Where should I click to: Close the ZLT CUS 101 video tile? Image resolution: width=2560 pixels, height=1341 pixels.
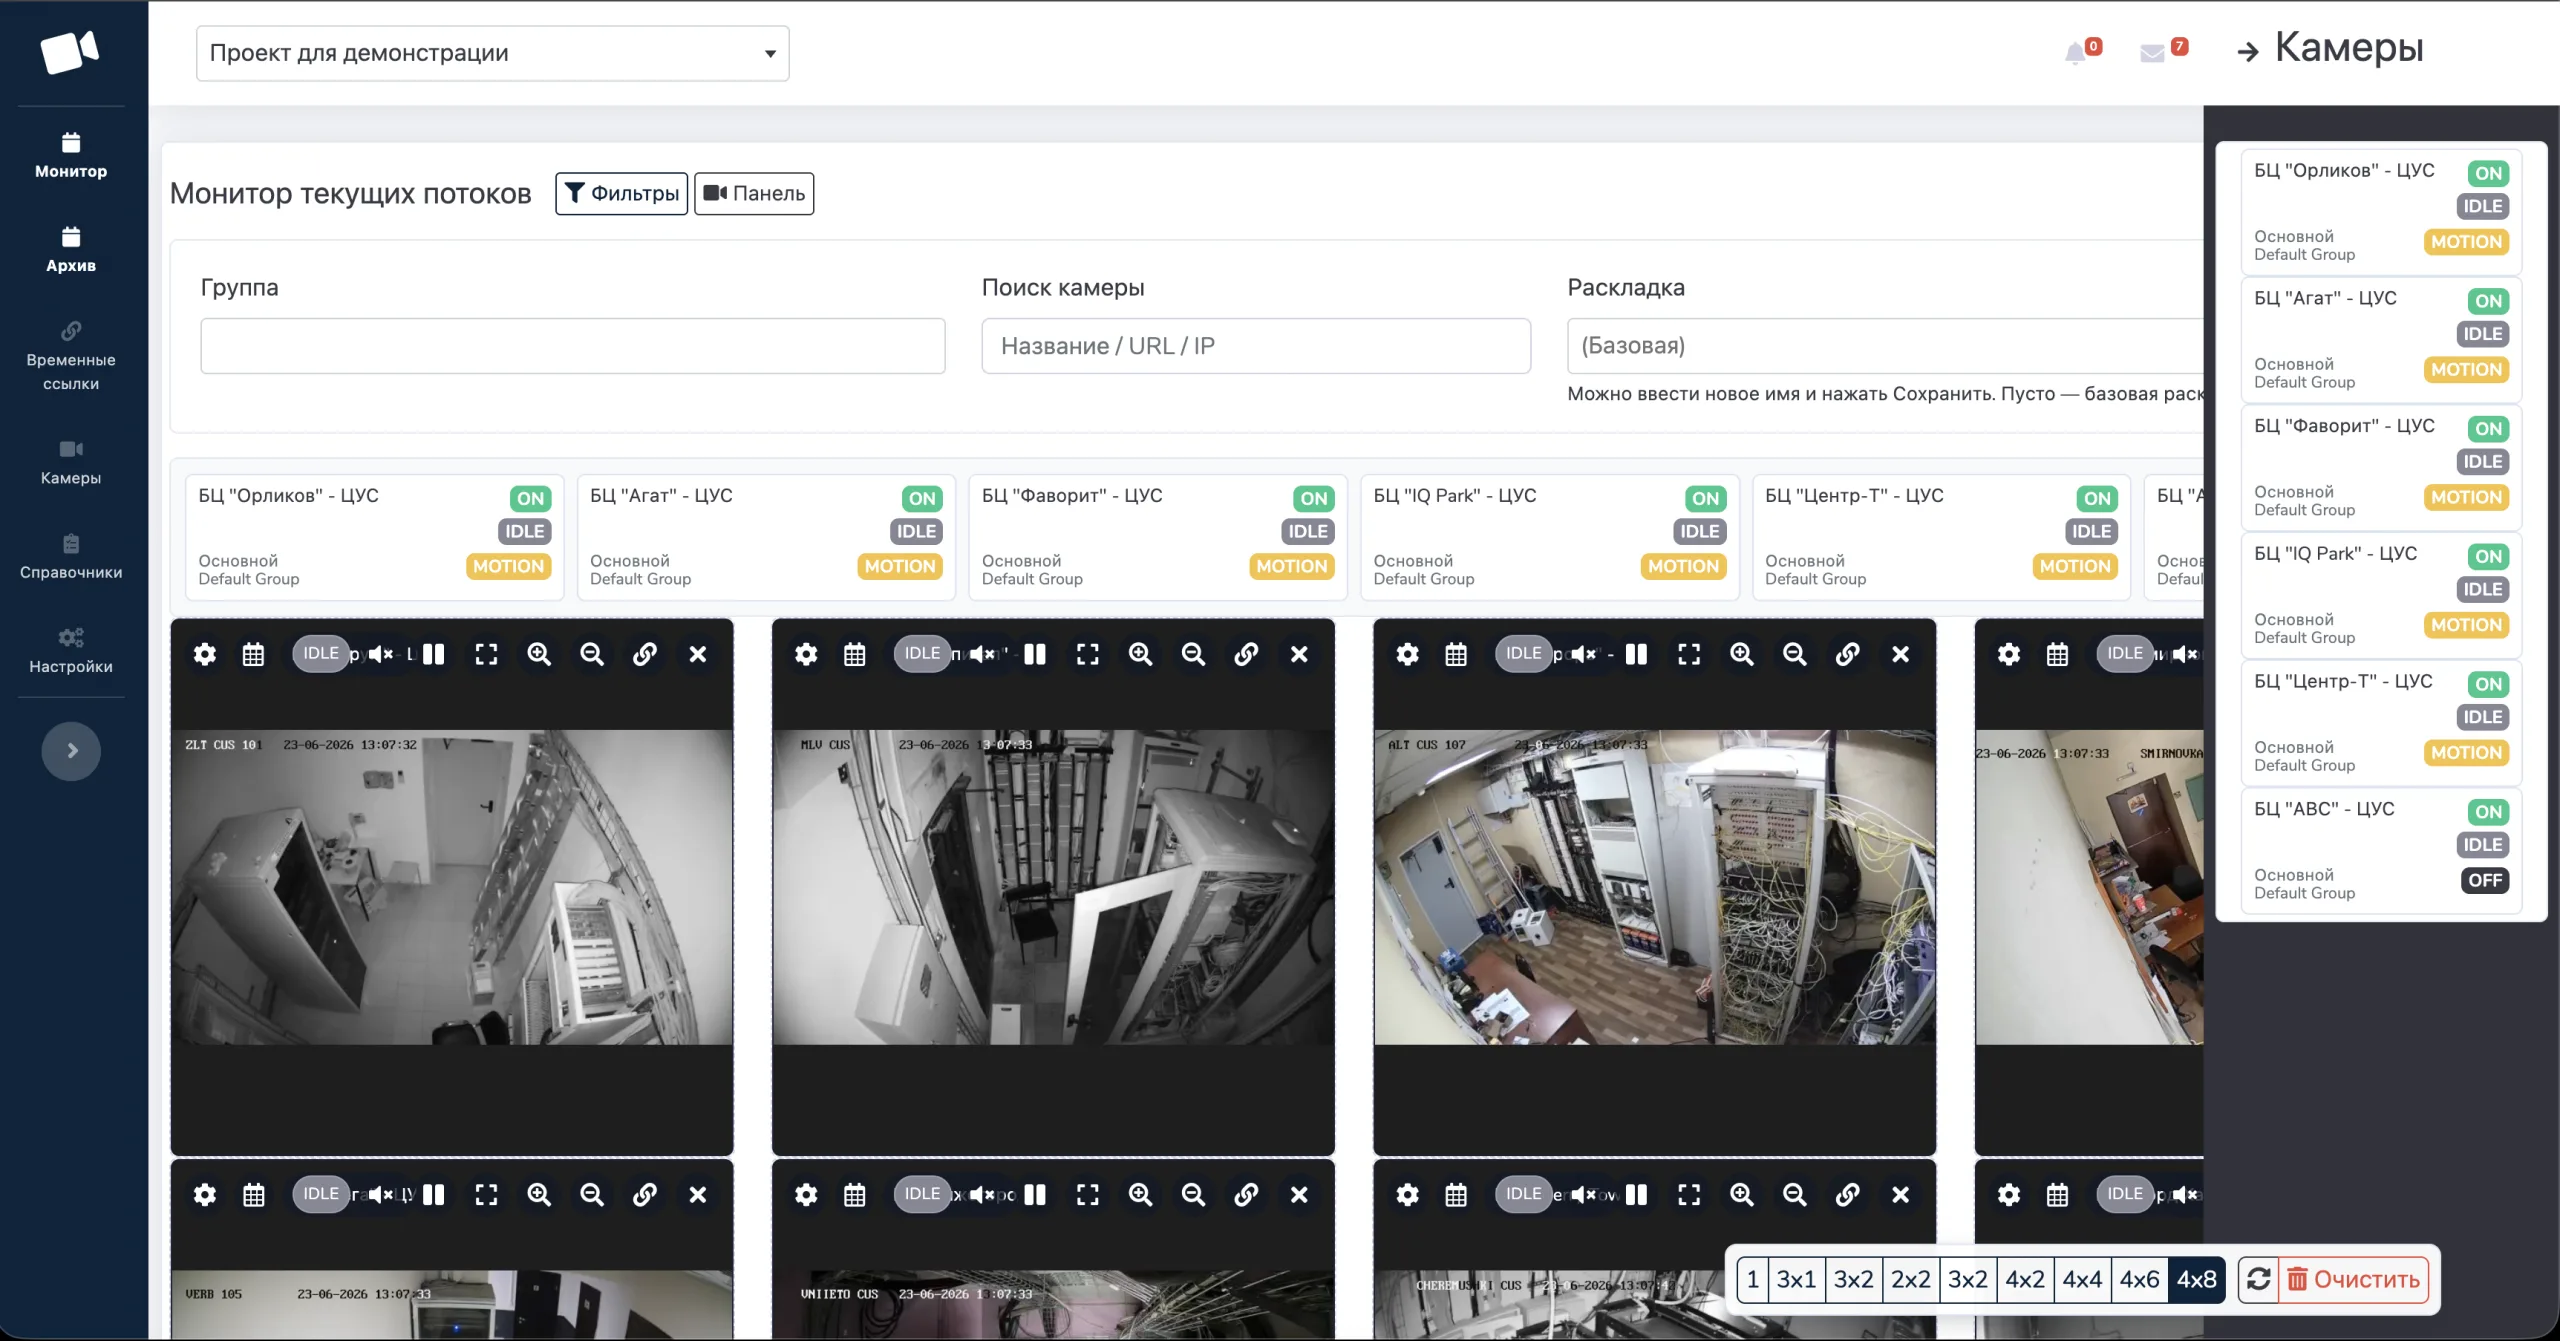tap(698, 654)
